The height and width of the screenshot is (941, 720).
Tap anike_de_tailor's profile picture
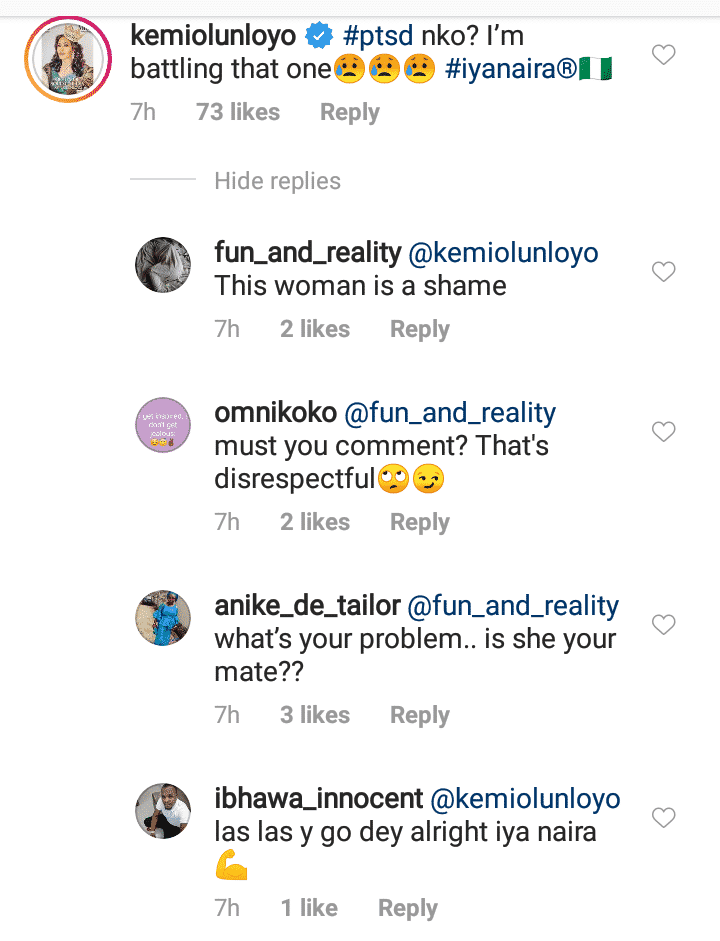[x=163, y=619]
